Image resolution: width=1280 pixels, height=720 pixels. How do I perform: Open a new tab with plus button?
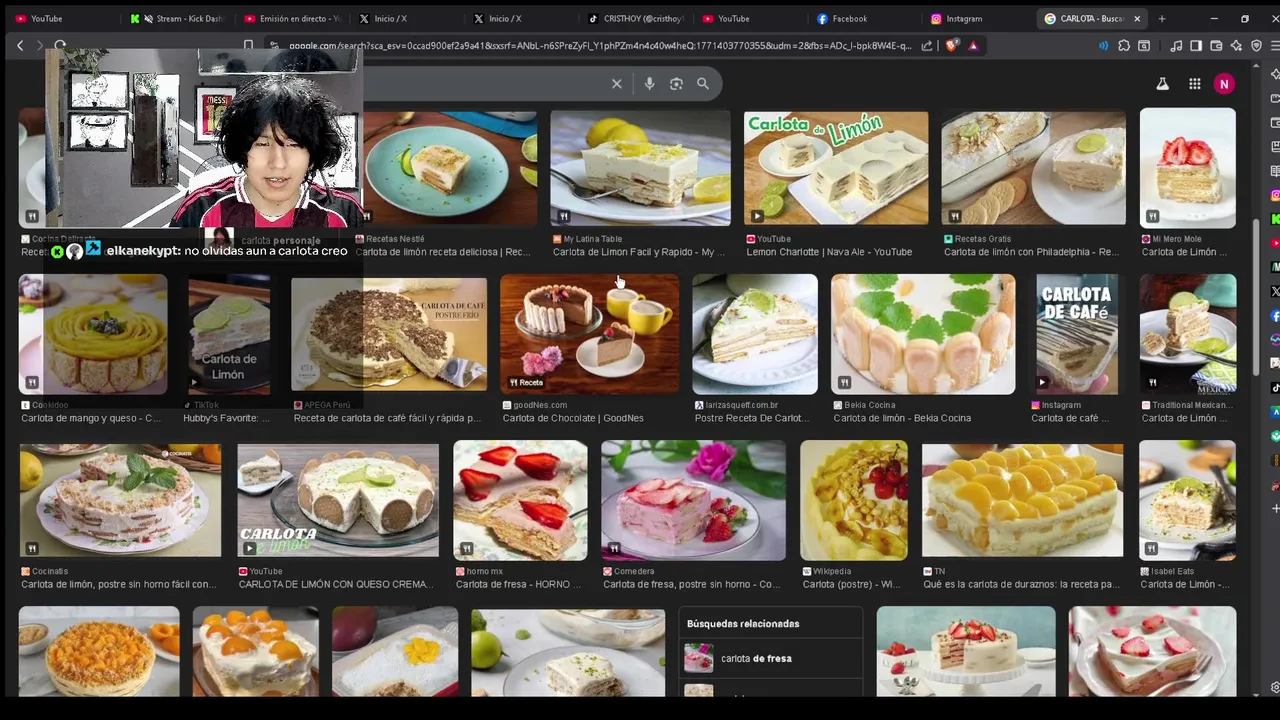1161,18
